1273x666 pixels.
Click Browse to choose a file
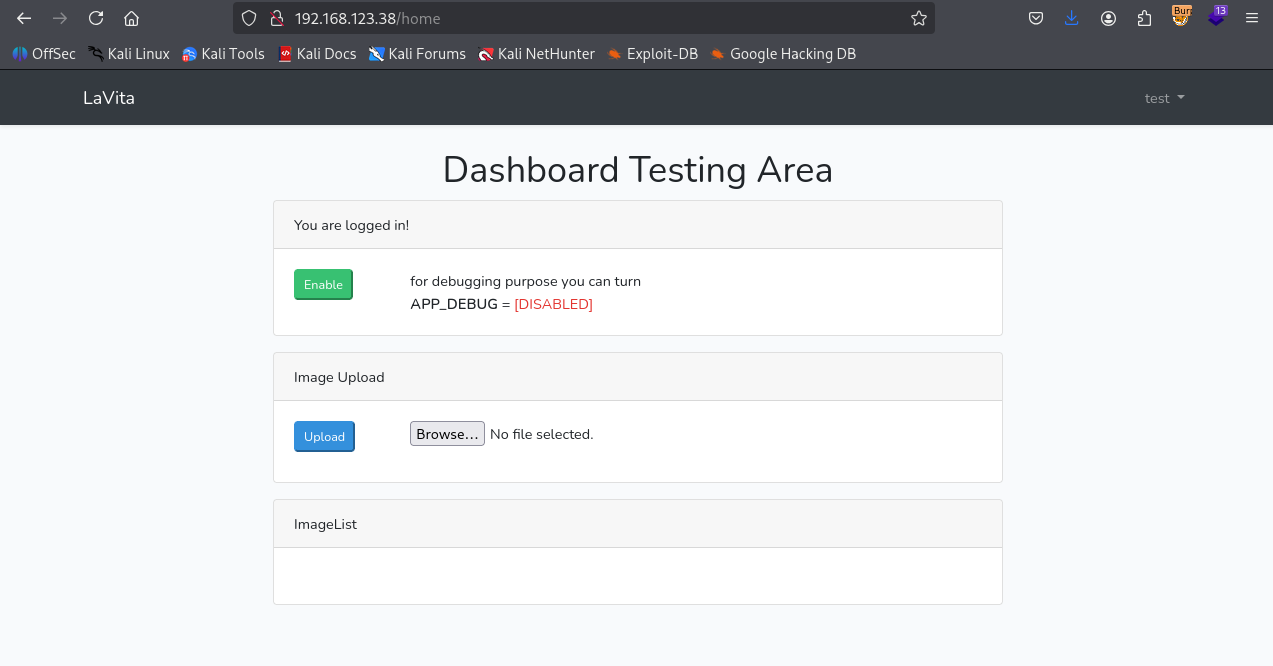click(x=447, y=434)
